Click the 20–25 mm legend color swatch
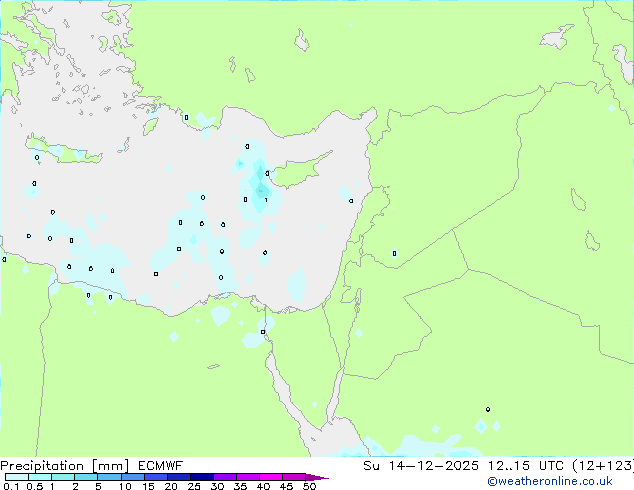The image size is (634, 490). point(179,477)
